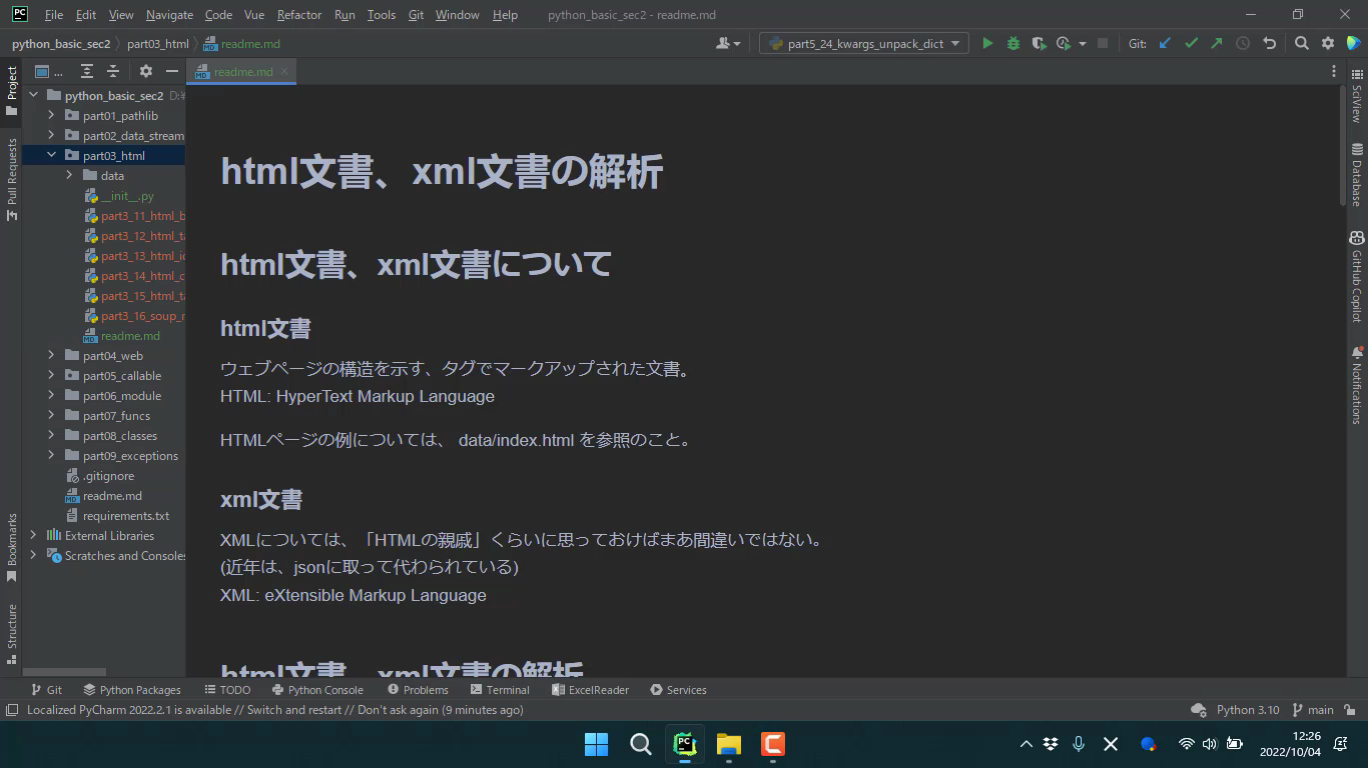
Task: Push commits with the green arrow icon
Action: click(x=1216, y=43)
